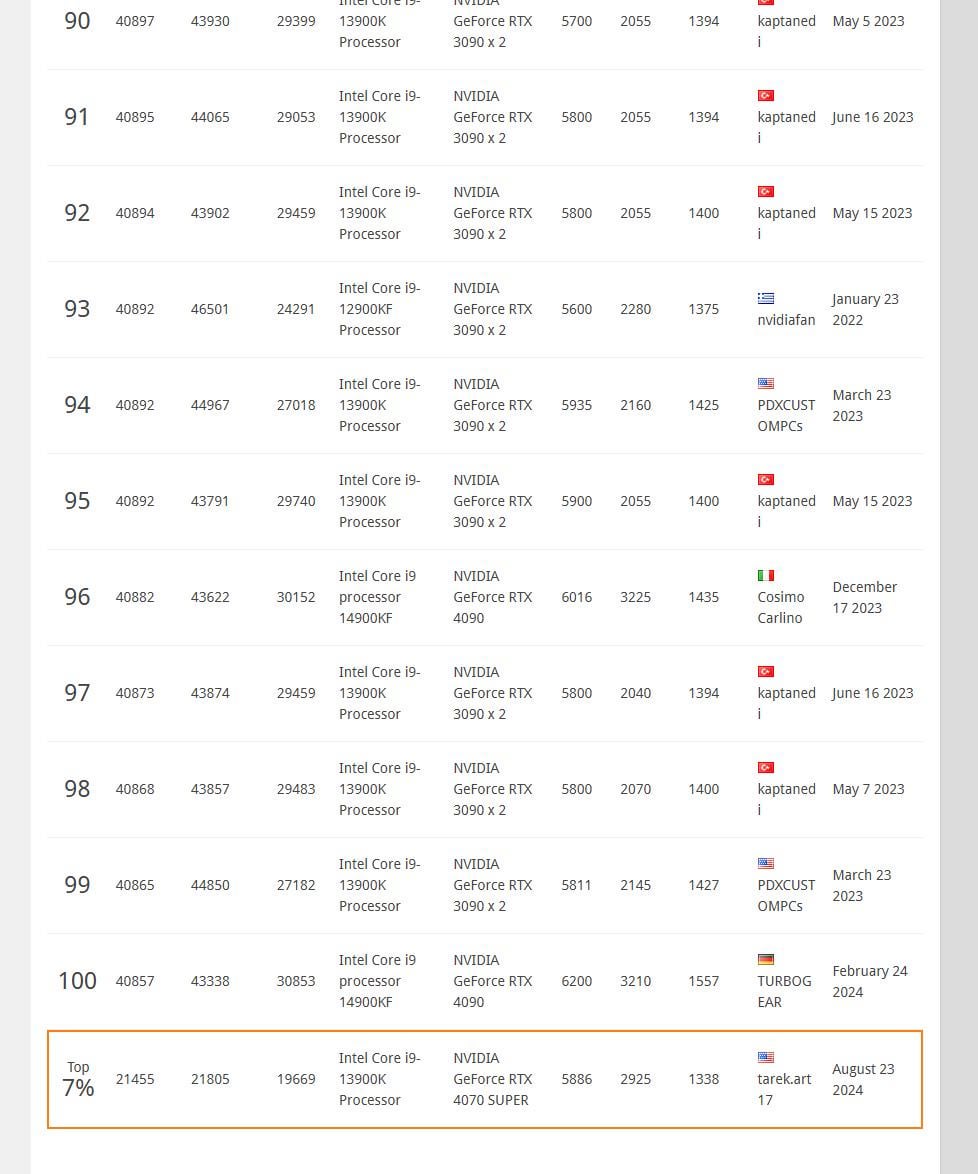The width and height of the screenshot is (978, 1174).
Task: Click the US flag in rank 94 row
Action: (x=765, y=383)
